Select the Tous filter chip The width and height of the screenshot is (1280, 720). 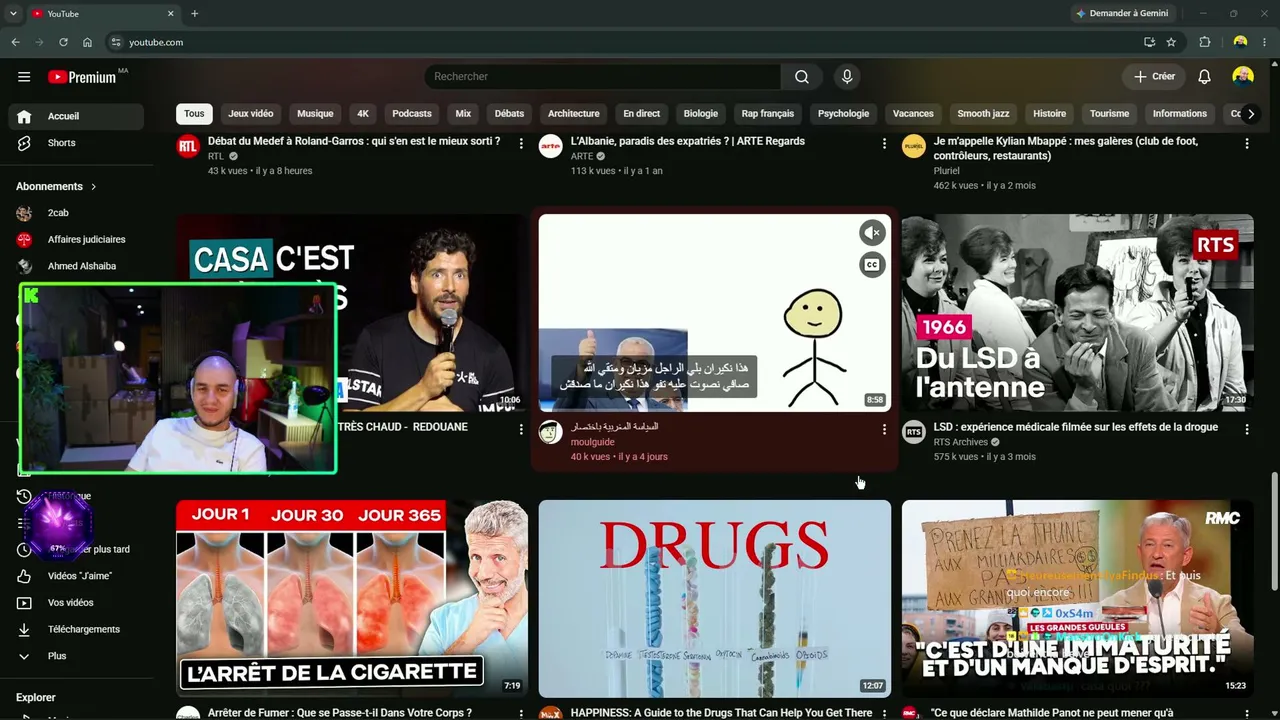[194, 114]
